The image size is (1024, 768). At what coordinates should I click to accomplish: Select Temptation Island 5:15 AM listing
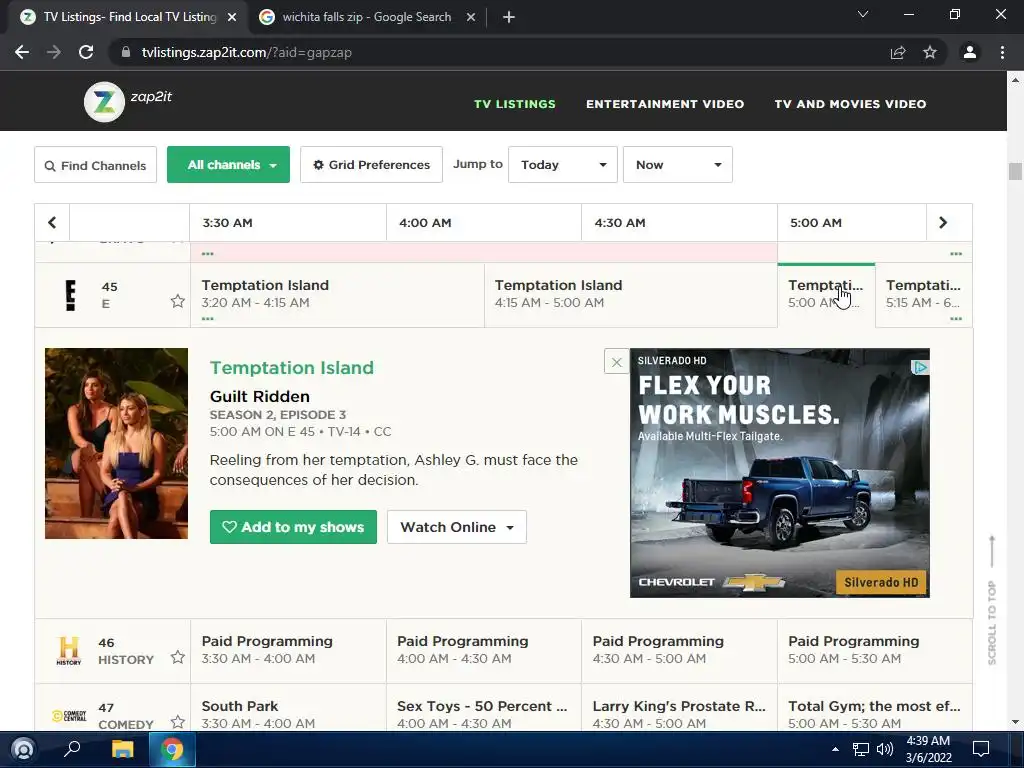click(923, 295)
